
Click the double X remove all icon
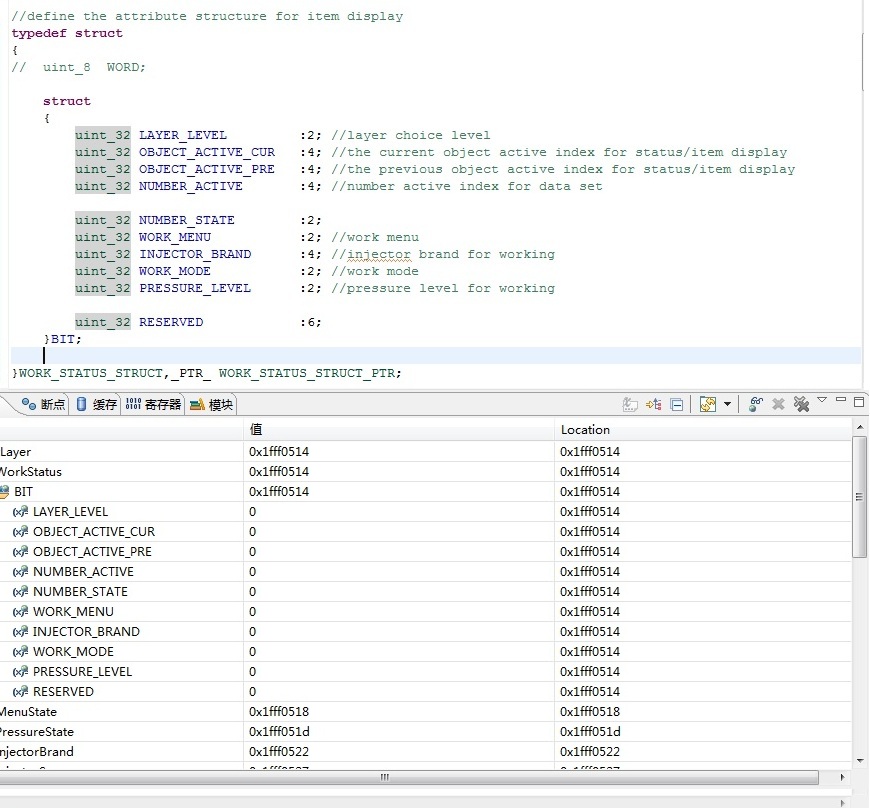point(800,404)
